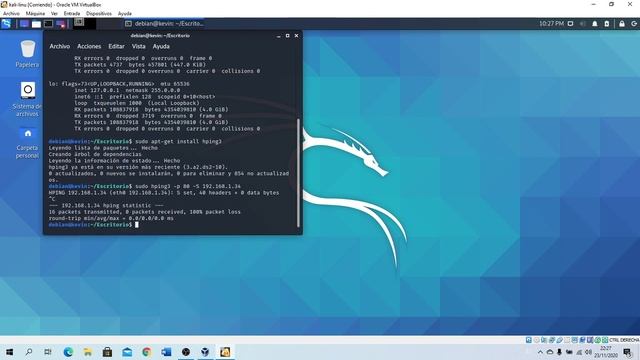Open notifications bell in Kali panel

[x=595, y=24]
